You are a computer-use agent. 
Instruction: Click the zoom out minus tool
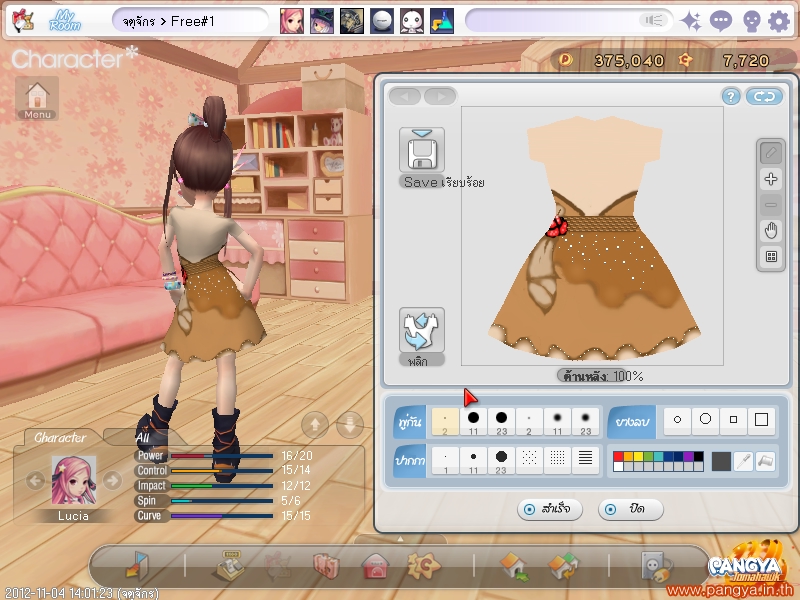[x=771, y=205]
